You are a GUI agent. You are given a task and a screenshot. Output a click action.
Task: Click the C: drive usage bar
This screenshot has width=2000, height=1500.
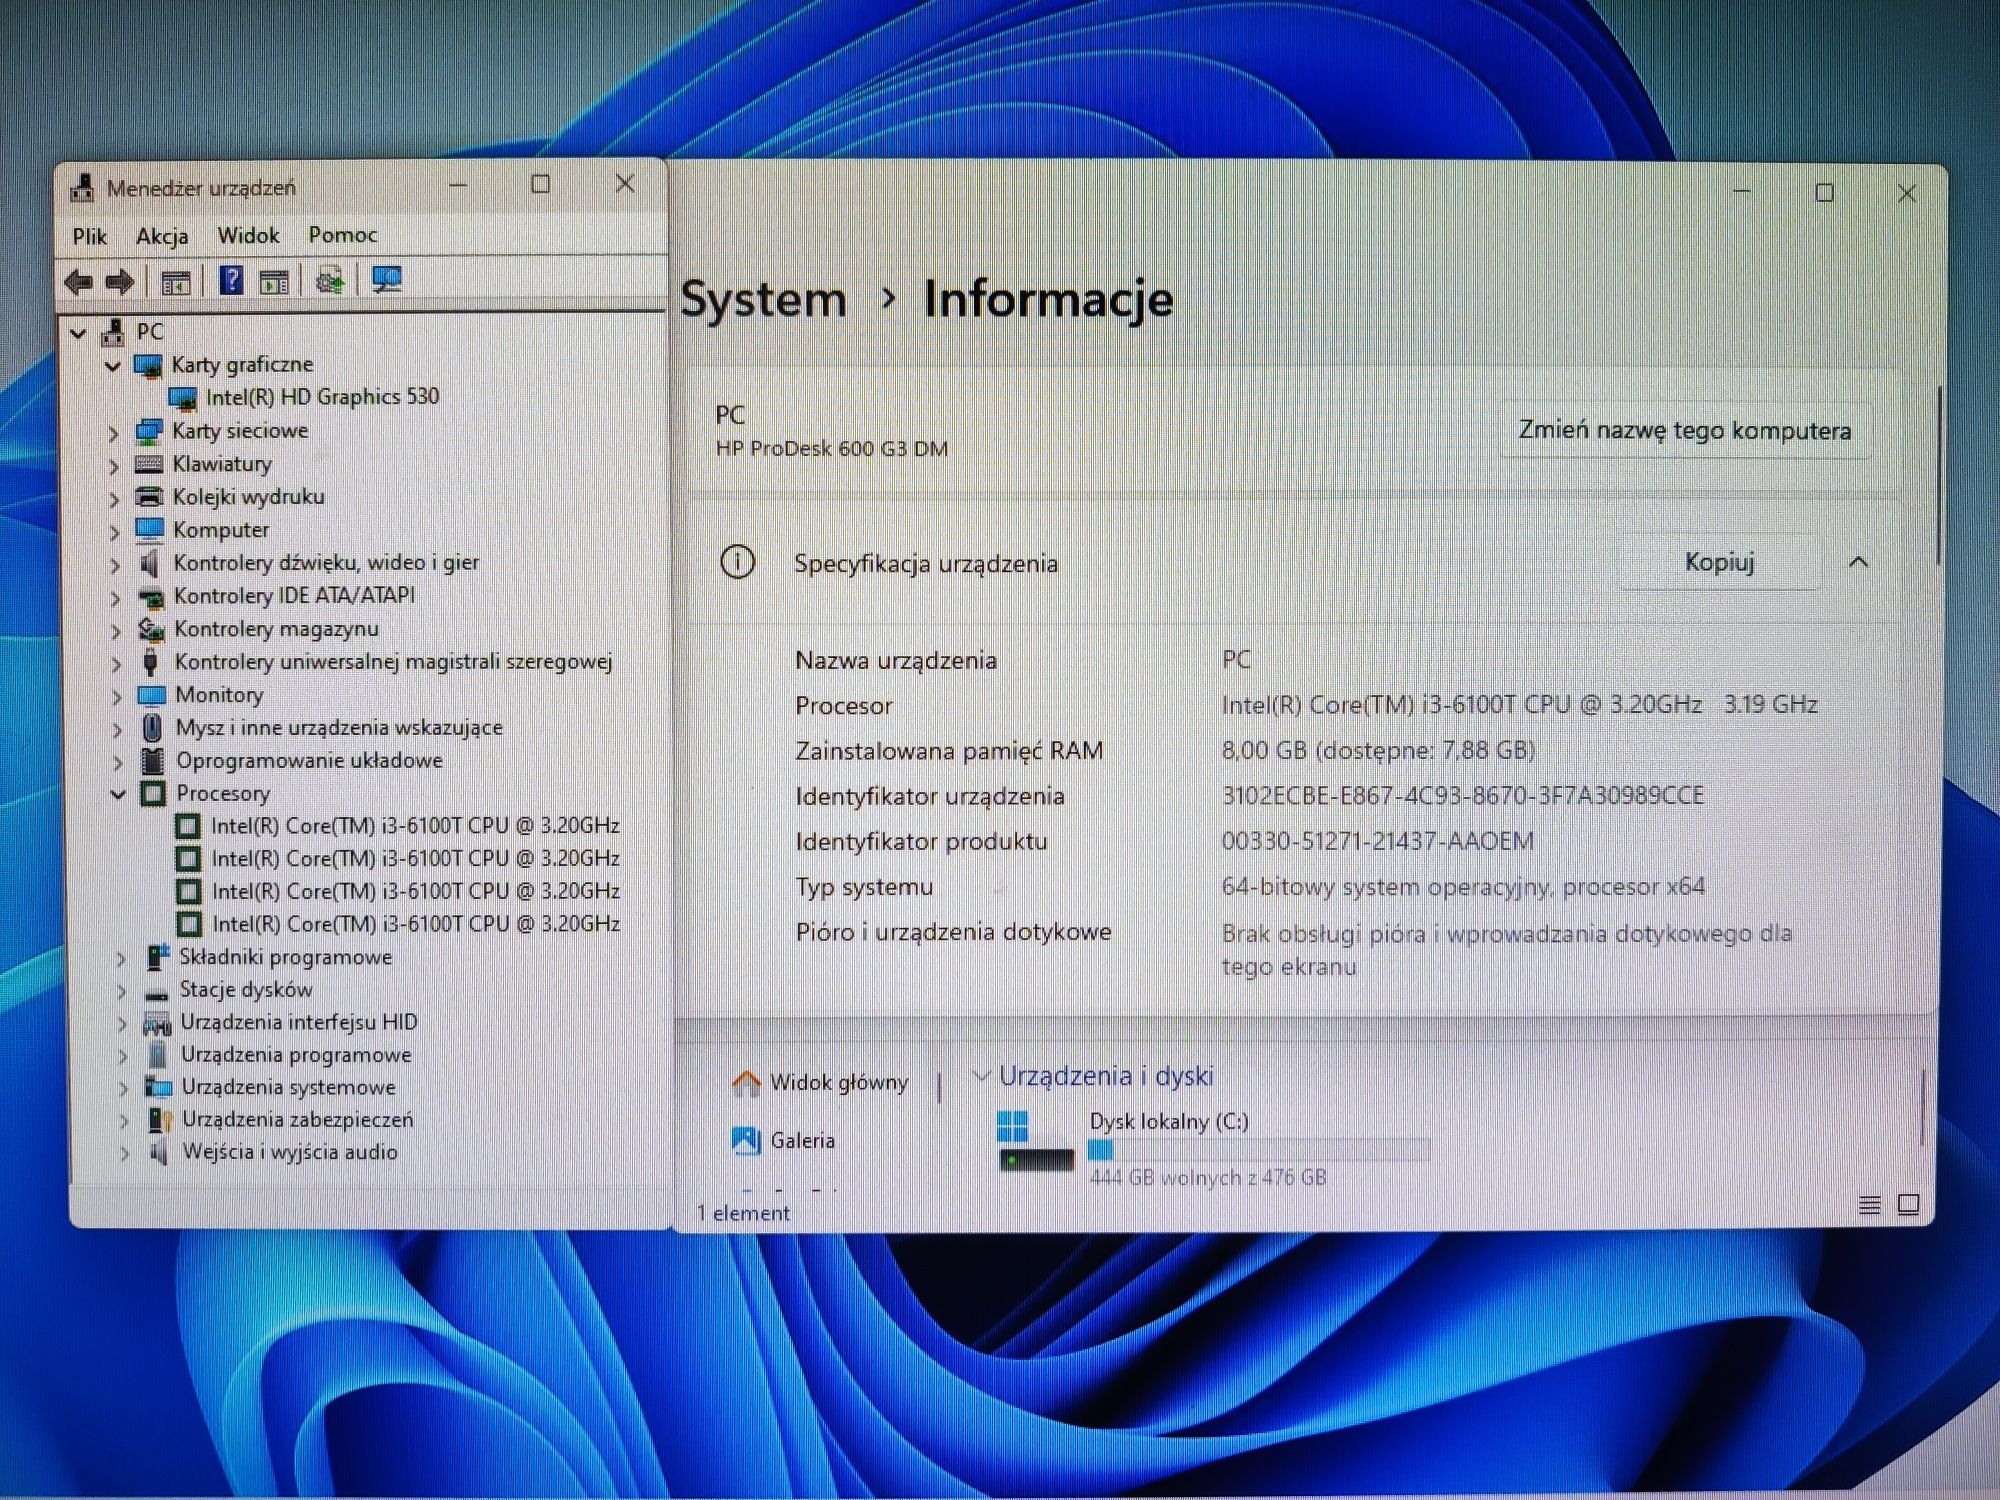(x=1259, y=1150)
